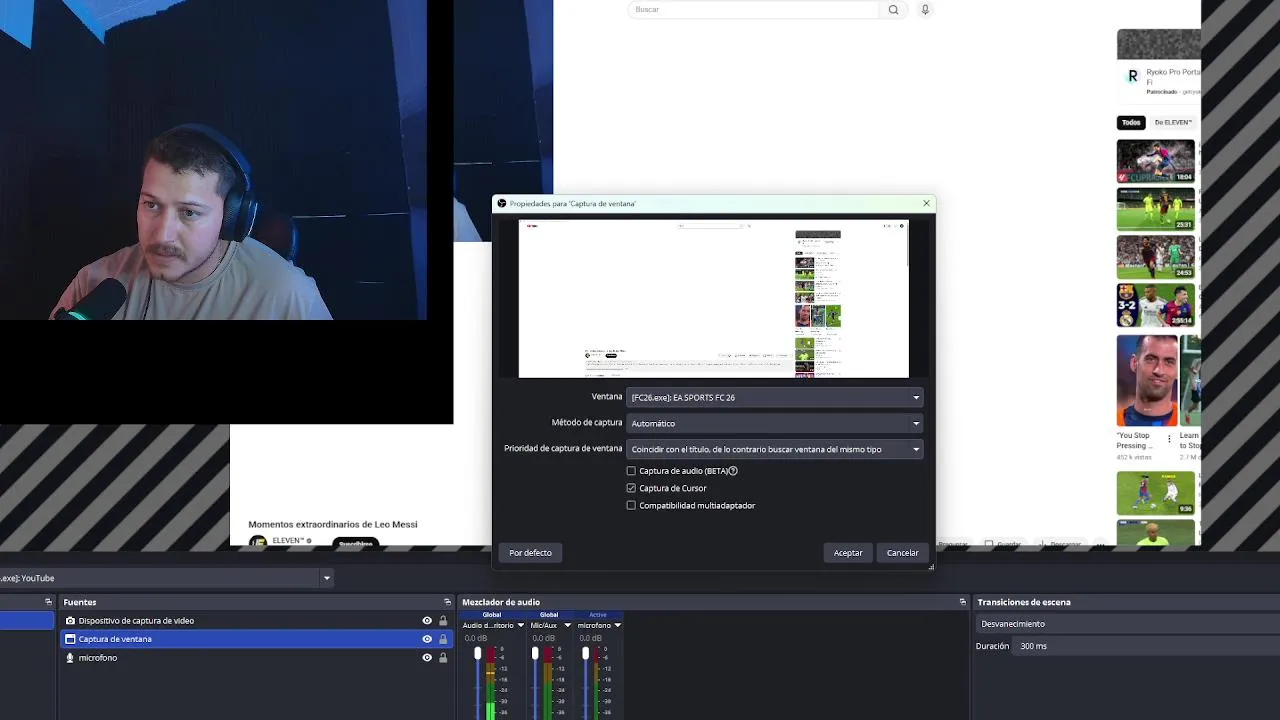Image resolution: width=1280 pixels, height=720 pixels.
Task: Undock the Mezclador de audio panel
Action: coord(962,602)
